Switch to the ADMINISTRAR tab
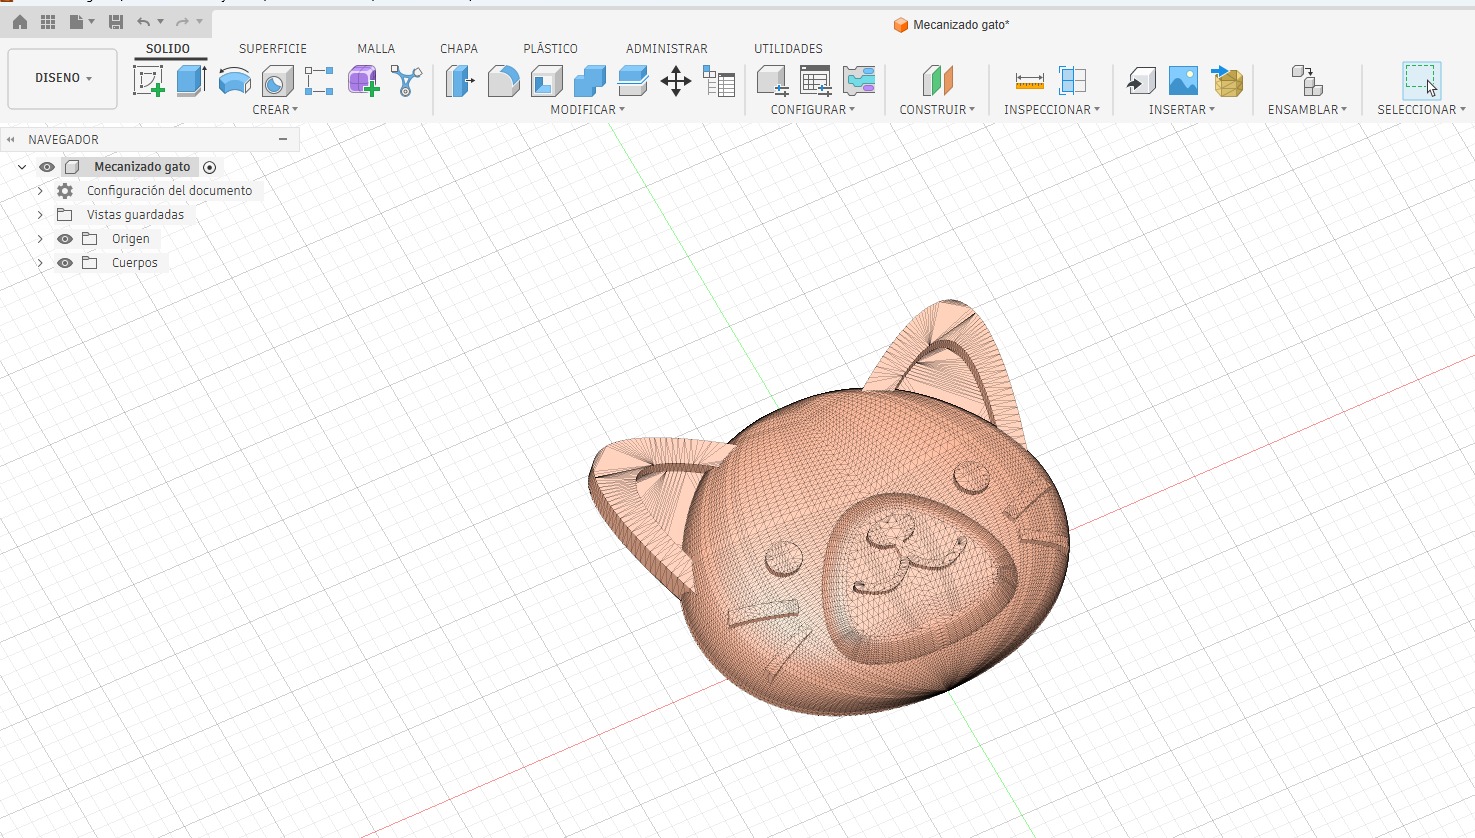1475x838 pixels. point(667,48)
